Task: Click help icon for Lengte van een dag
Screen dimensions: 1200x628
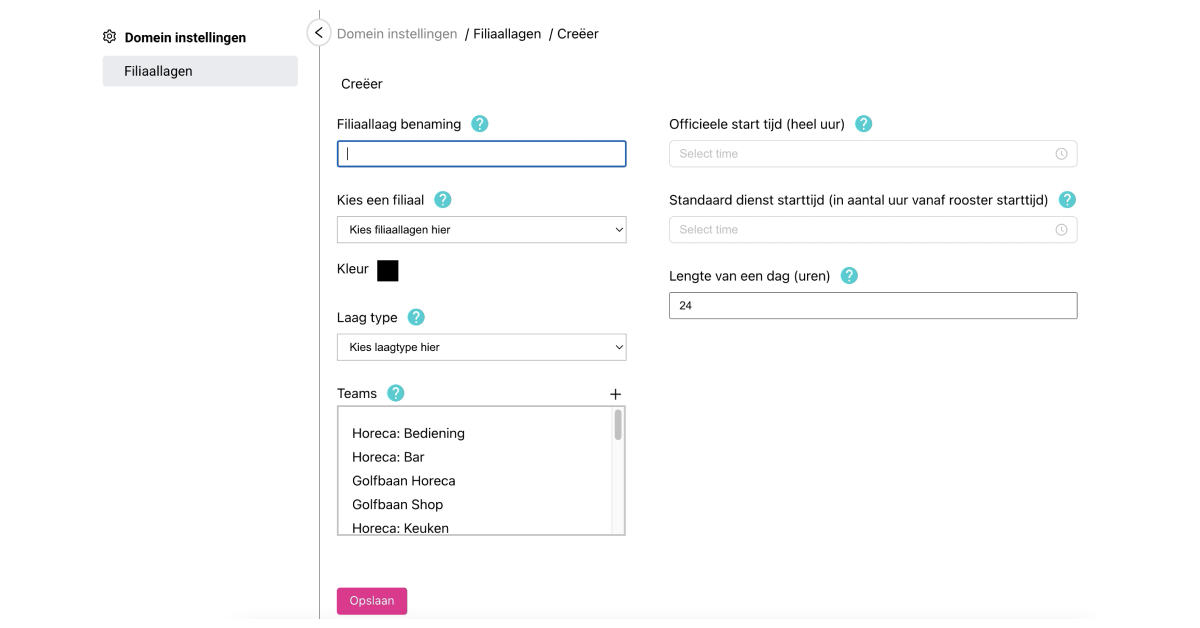Action: pos(849,276)
